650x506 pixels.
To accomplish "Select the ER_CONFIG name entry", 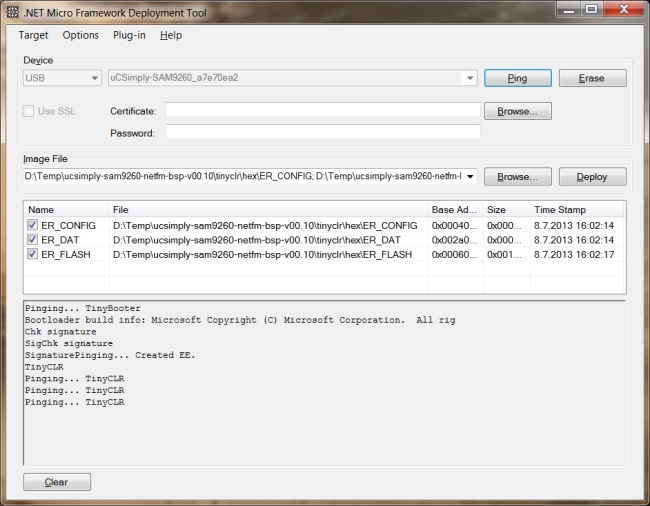I will coord(68,225).
